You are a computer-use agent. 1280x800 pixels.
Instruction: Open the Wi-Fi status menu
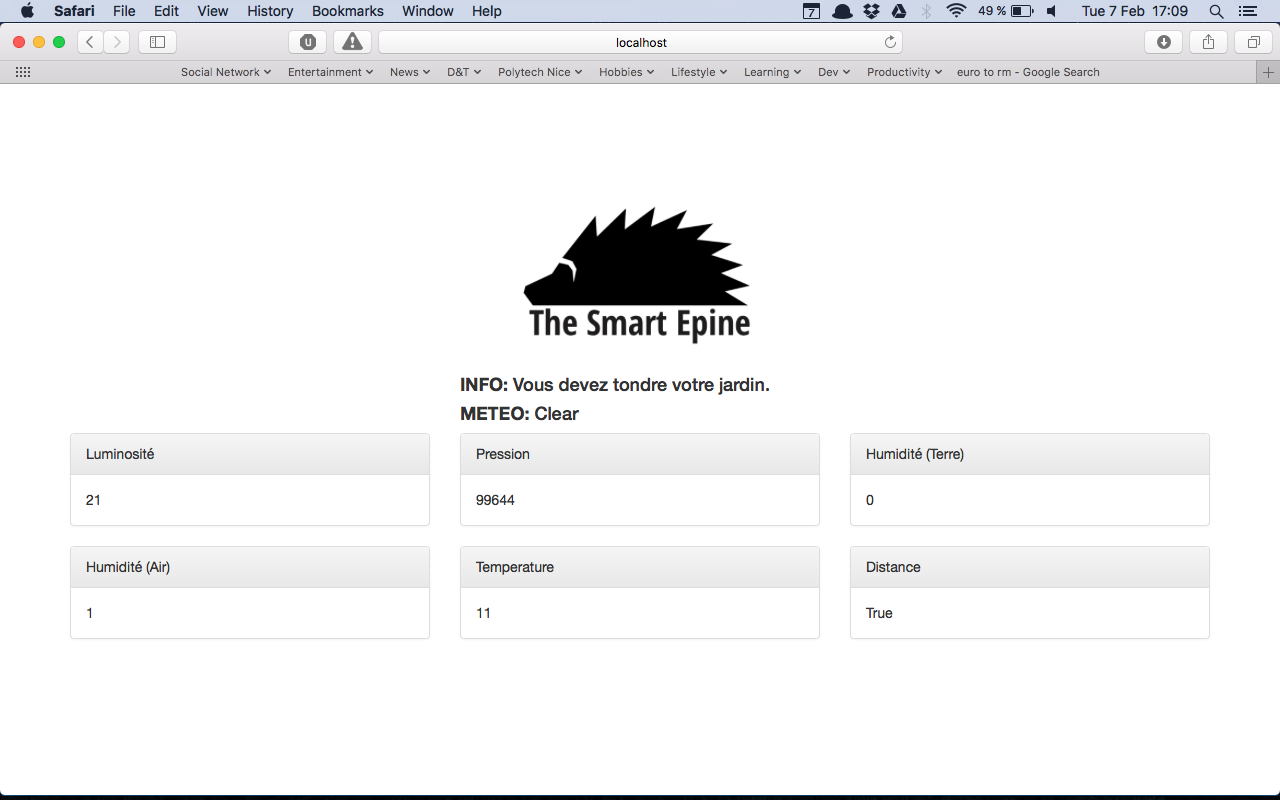(957, 11)
